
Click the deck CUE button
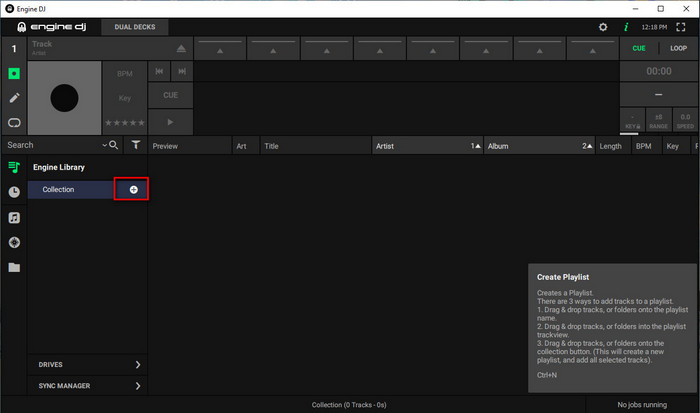(x=171, y=95)
